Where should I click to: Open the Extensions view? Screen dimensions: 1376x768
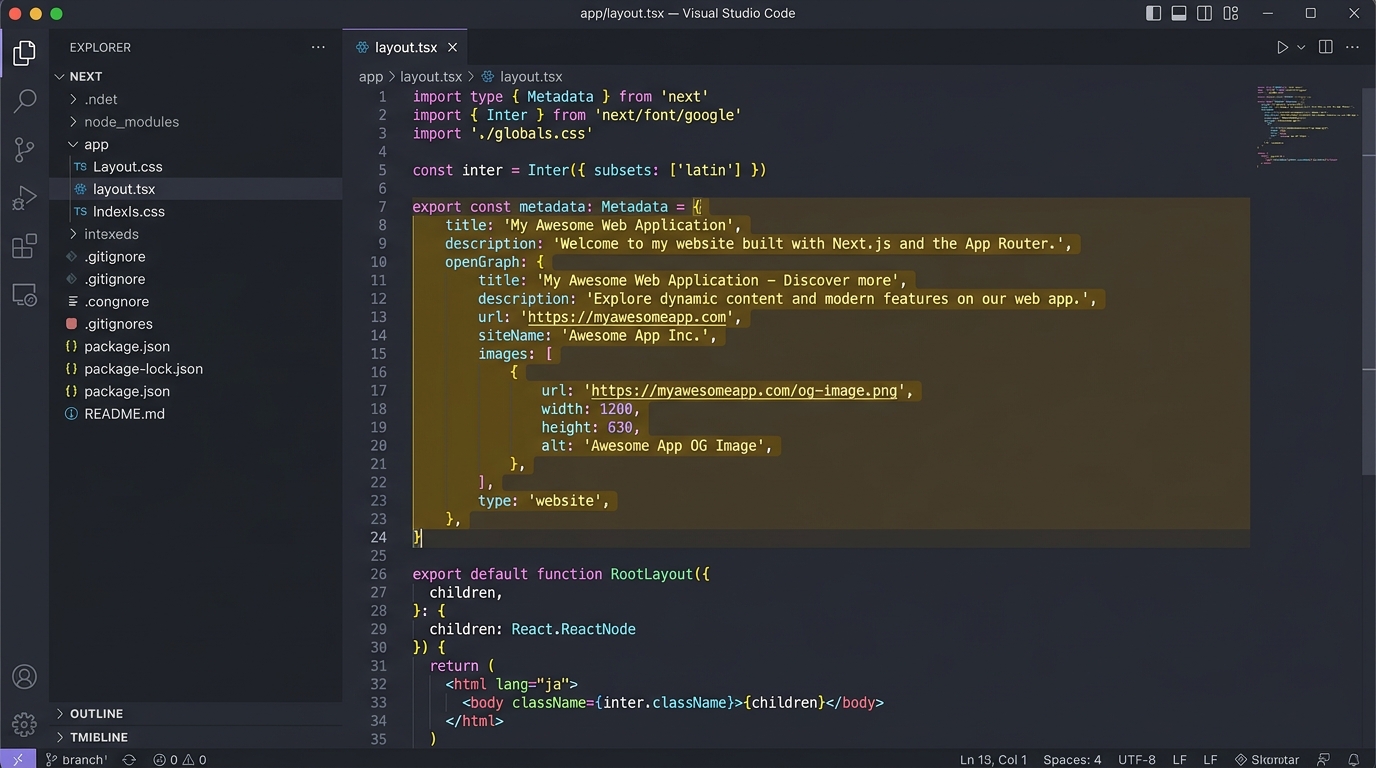[x=24, y=246]
